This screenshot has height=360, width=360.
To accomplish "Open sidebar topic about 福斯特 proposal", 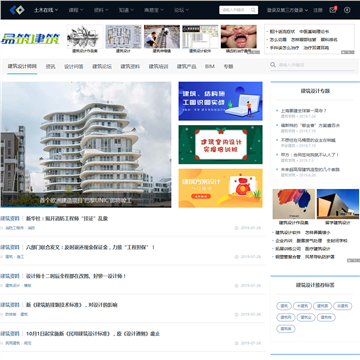I will pos(310,125).
